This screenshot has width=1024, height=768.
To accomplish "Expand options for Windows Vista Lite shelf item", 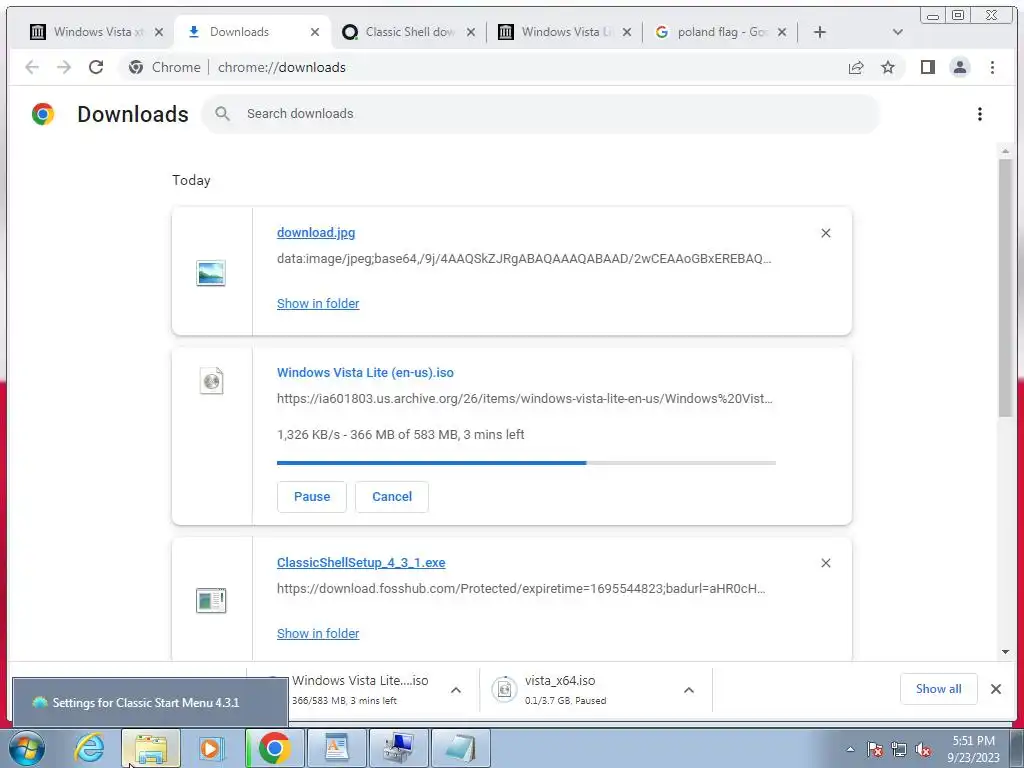I will pyautogui.click(x=456, y=690).
